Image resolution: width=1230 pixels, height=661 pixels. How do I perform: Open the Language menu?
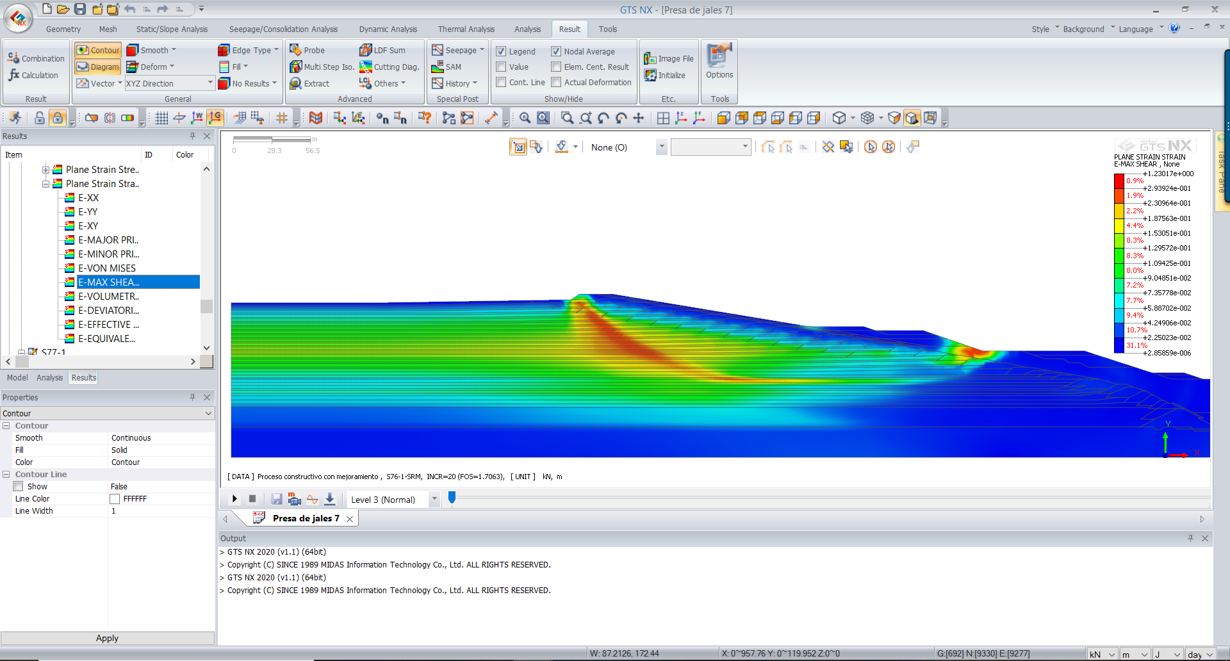point(1140,29)
